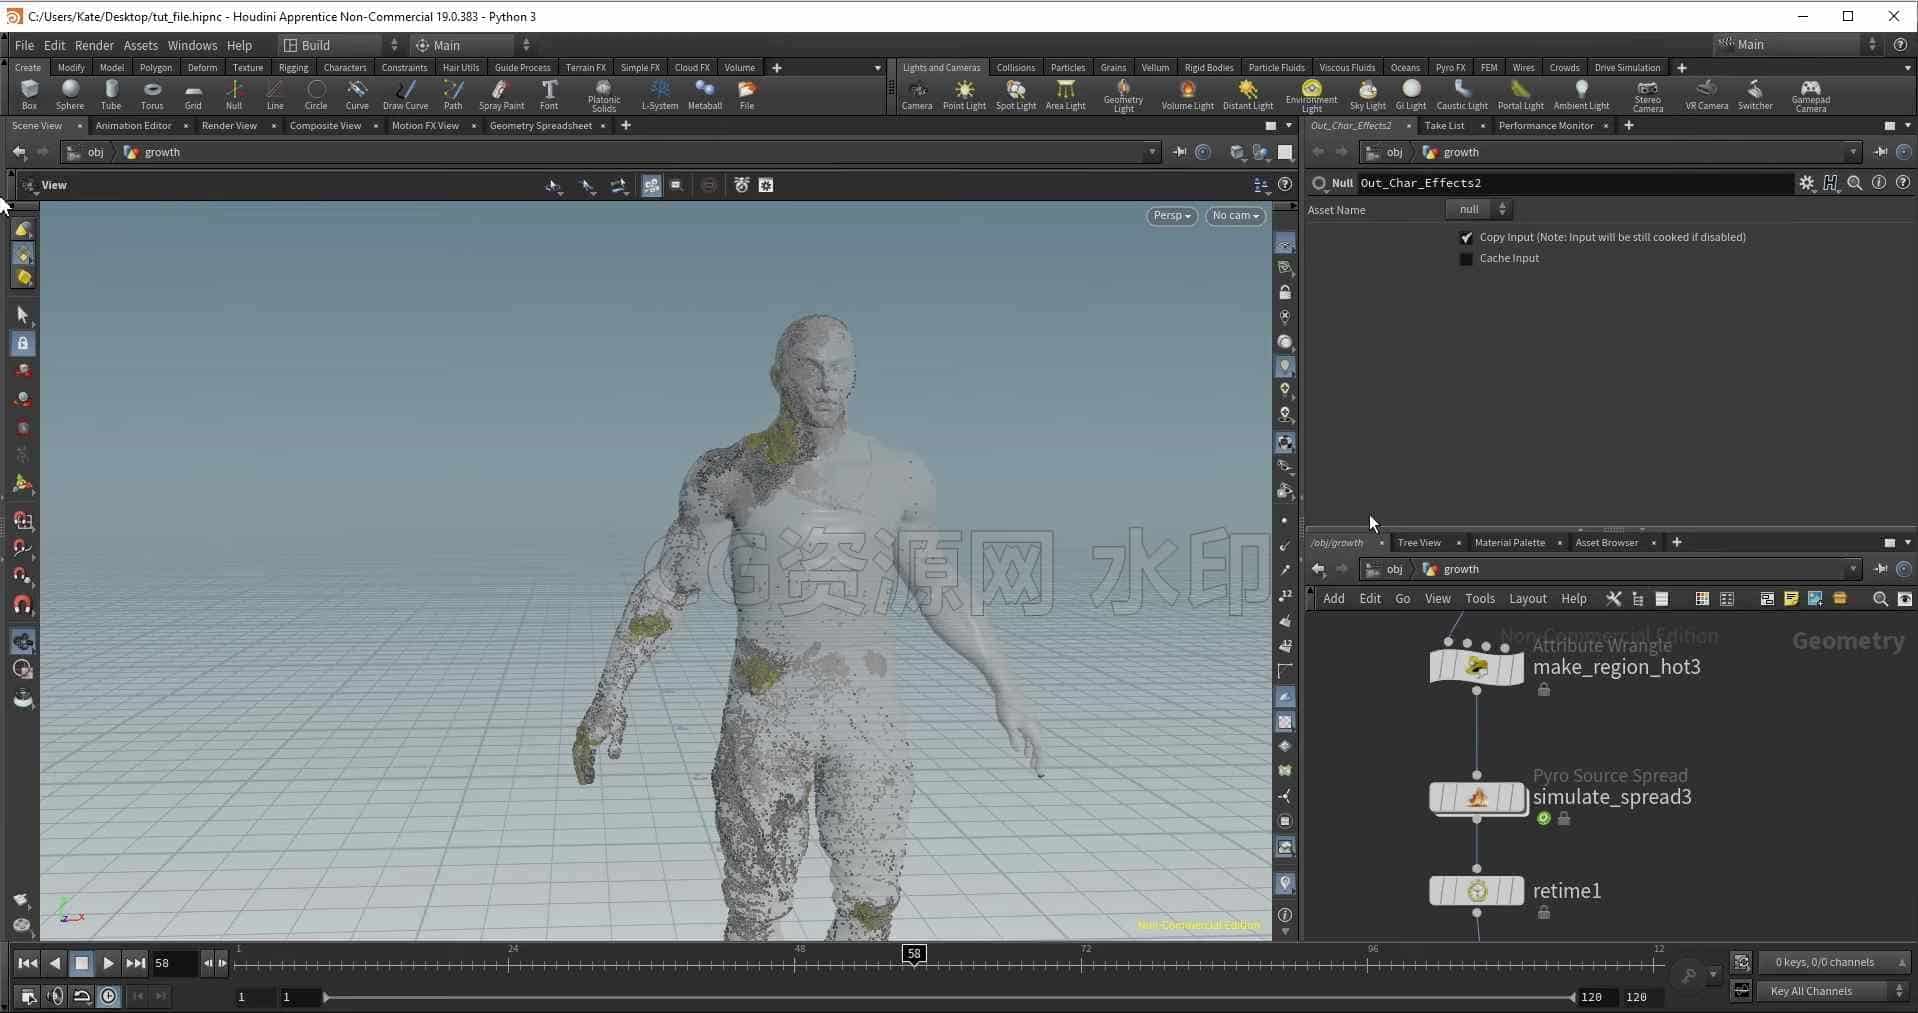
Task: Enable the Cache Input checkbox
Action: (1466, 258)
